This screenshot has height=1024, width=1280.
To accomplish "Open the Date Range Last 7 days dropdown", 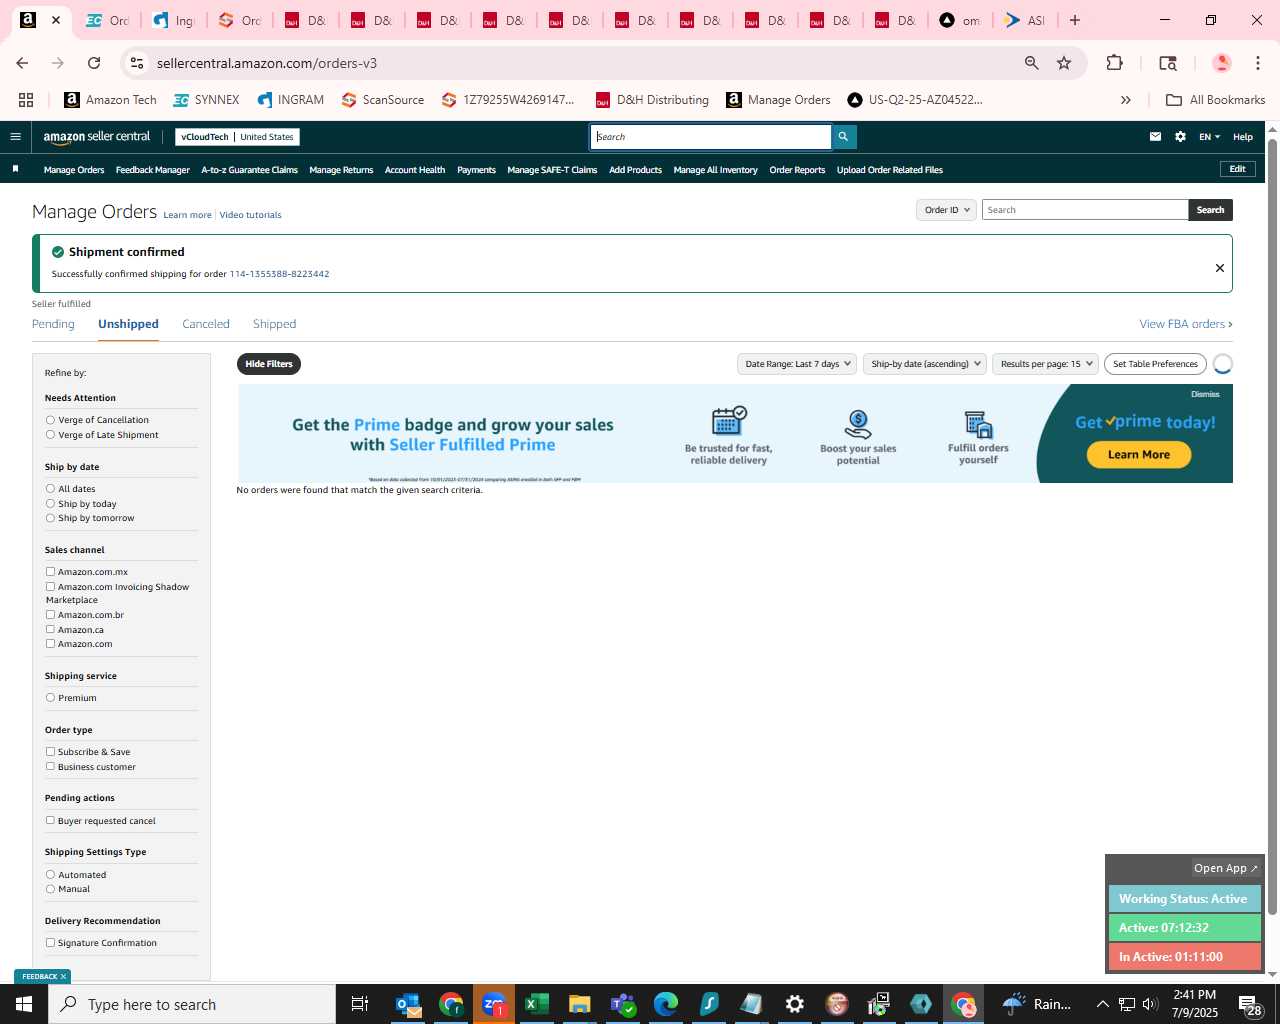I will tap(797, 364).
